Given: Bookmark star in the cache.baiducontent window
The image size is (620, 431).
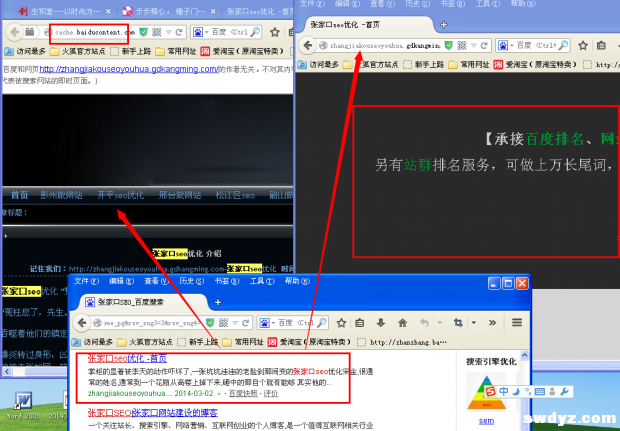Looking at the screenshot, I should click(275, 32).
